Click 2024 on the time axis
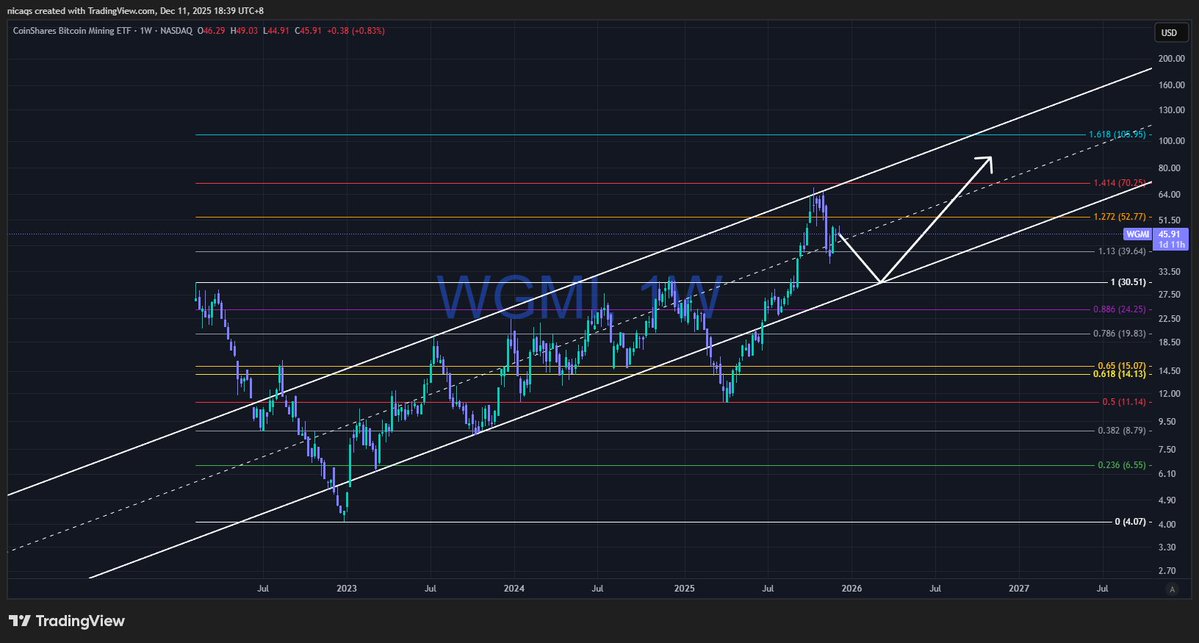The image size is (1199, 643). click(x=514, y=589)
